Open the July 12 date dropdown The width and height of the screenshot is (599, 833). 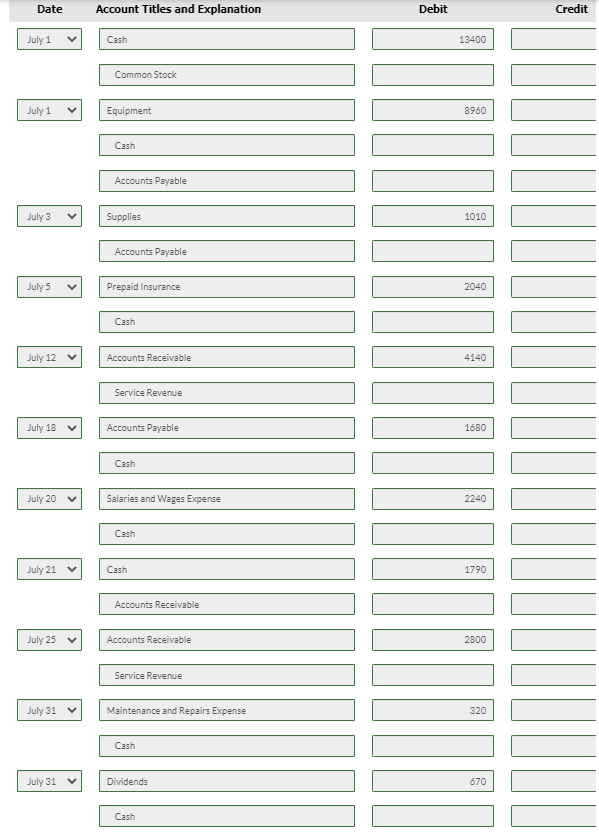tap(49, 357)
